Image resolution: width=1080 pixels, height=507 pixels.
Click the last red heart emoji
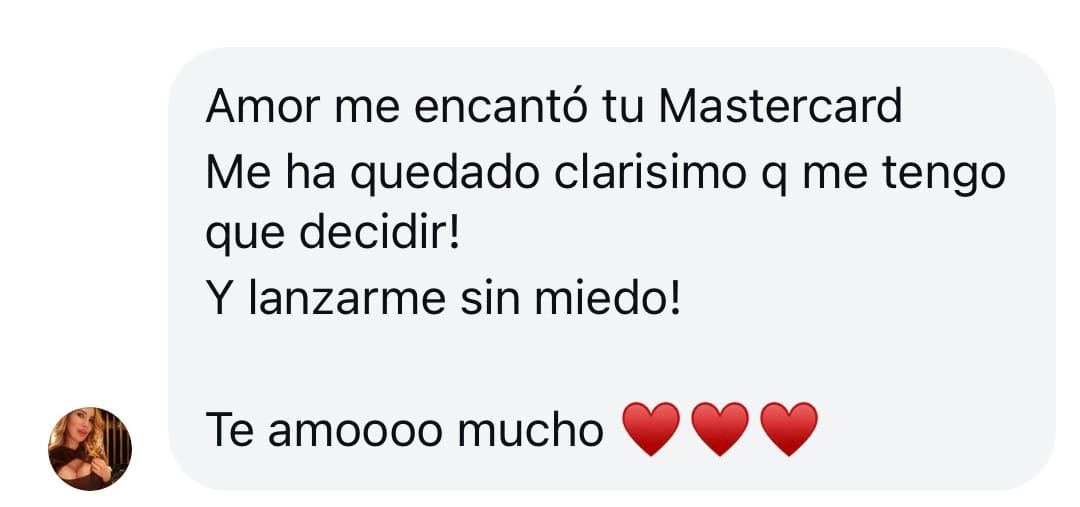pyautogui.click(x=789, y=429)
